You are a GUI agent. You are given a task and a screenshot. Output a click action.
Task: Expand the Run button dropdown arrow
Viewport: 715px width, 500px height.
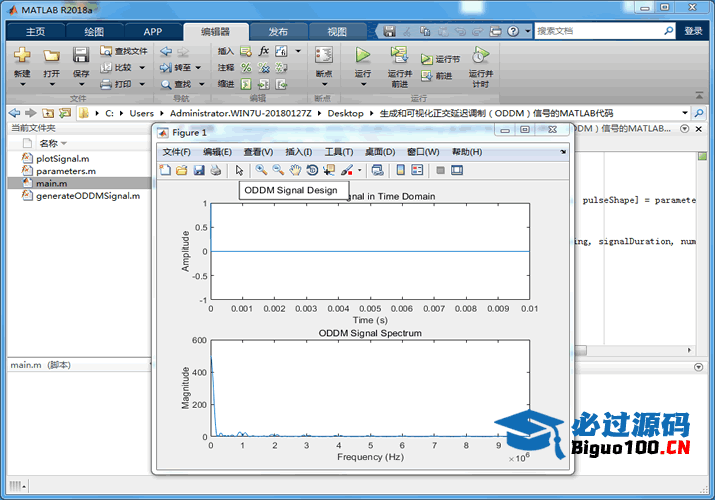tap(363, 84)
